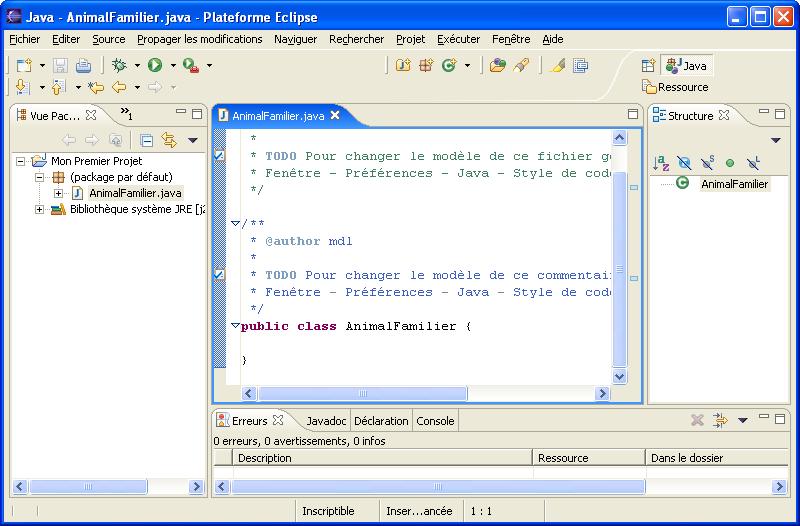Click the editor horizontal scrollbar thumb
Image resolution: width=800 pixels, height=526 pixels.
coord(362,393)
